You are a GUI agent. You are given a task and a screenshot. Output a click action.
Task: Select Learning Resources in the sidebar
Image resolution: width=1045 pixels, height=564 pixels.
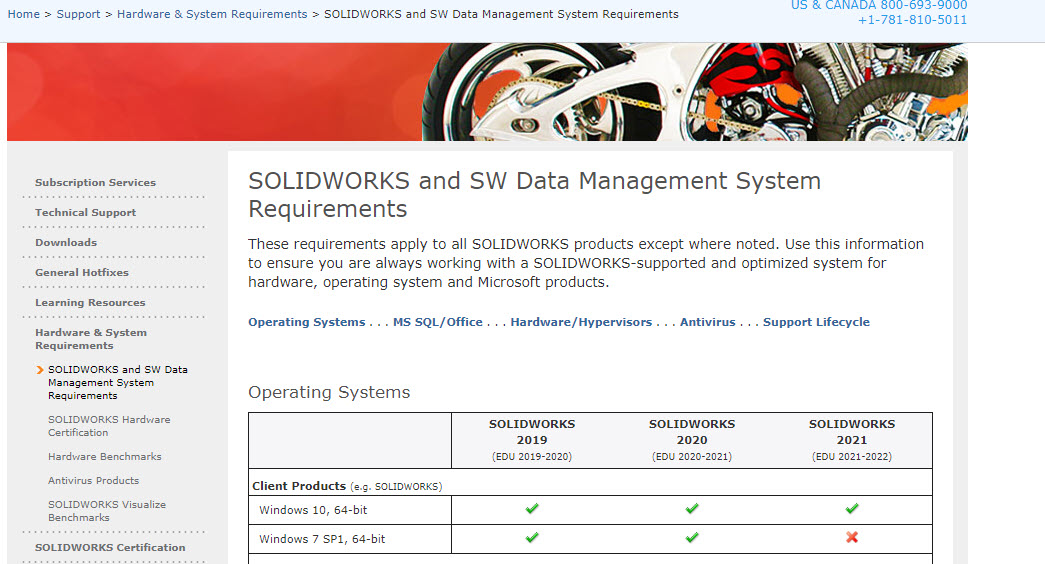pos(90,303)
